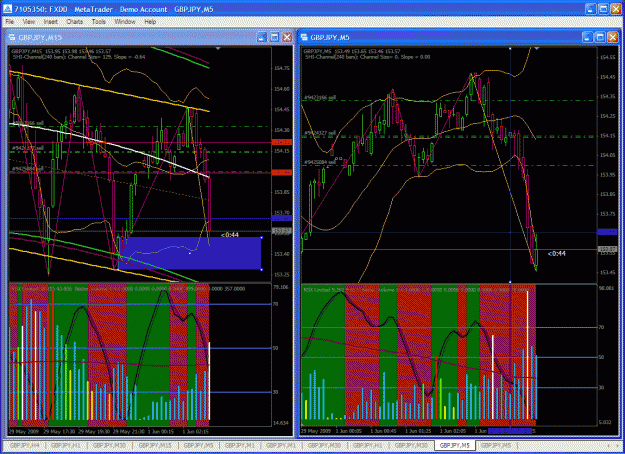Switch to the GBPJPY,H4 chart tab
Image resolution: width=625 pixels, height=454 pixels.
click(24, 445)
